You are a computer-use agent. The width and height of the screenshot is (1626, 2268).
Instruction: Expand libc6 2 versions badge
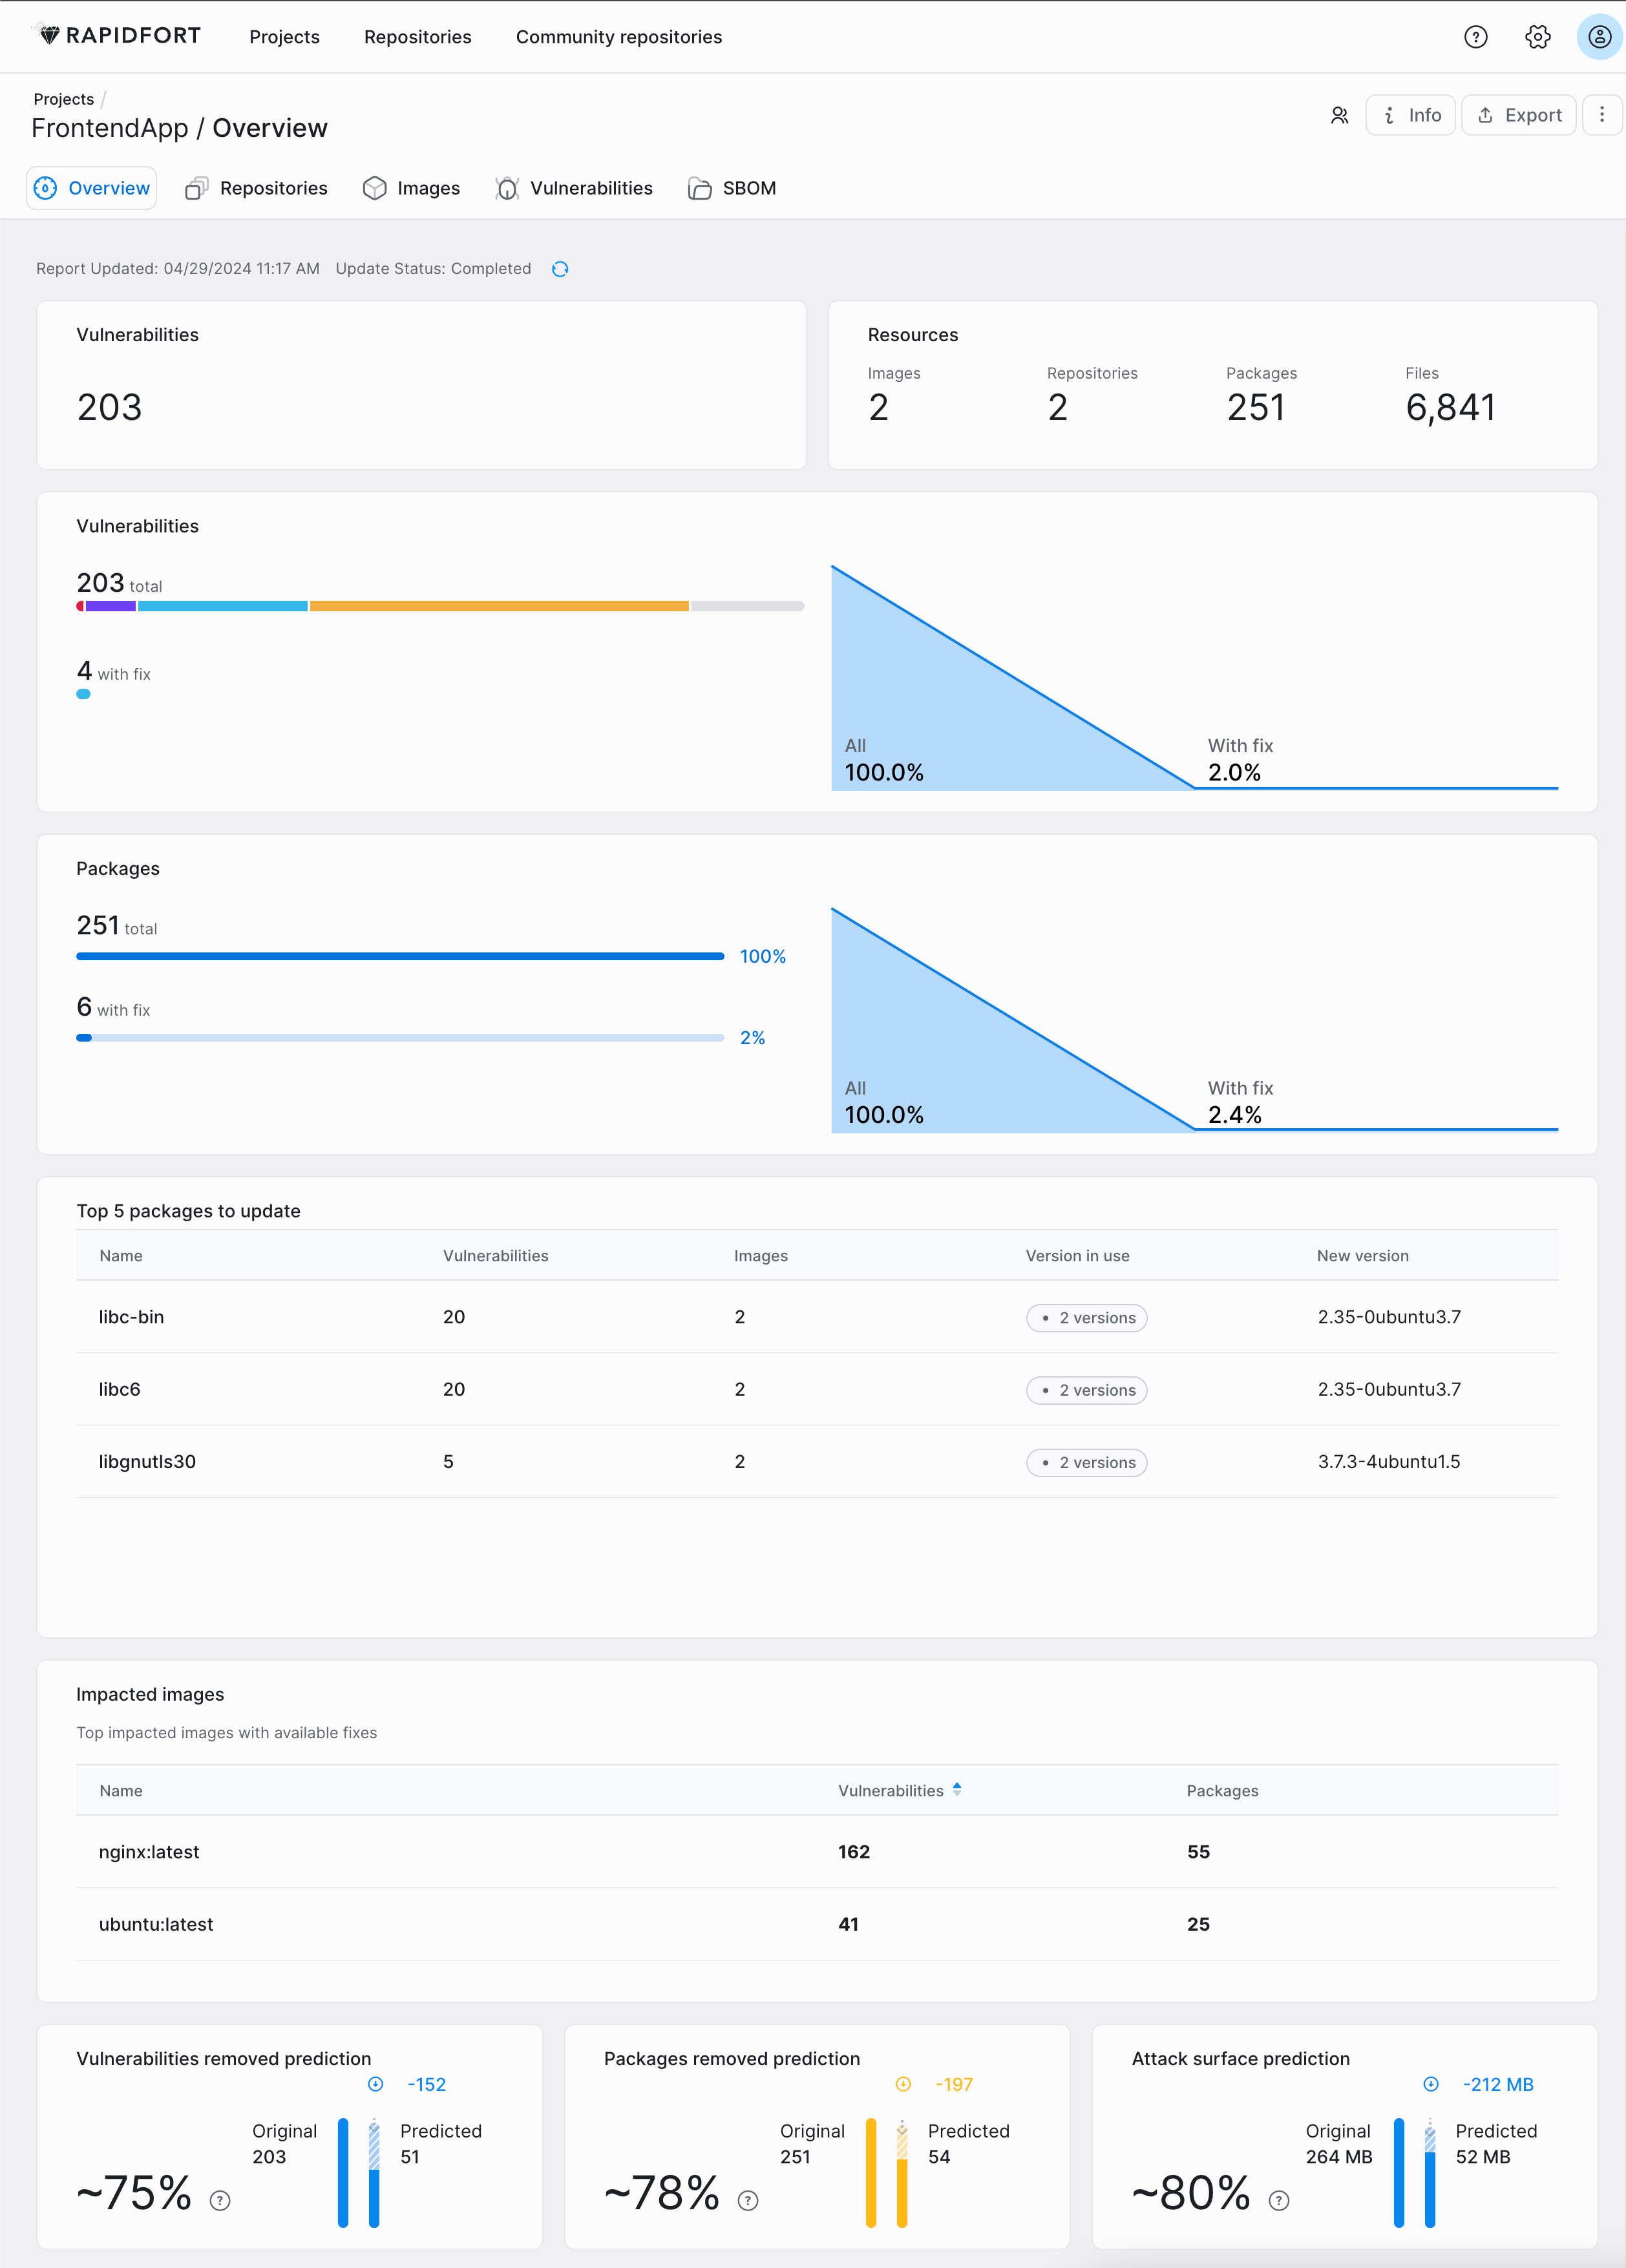pos(1086,1390)
